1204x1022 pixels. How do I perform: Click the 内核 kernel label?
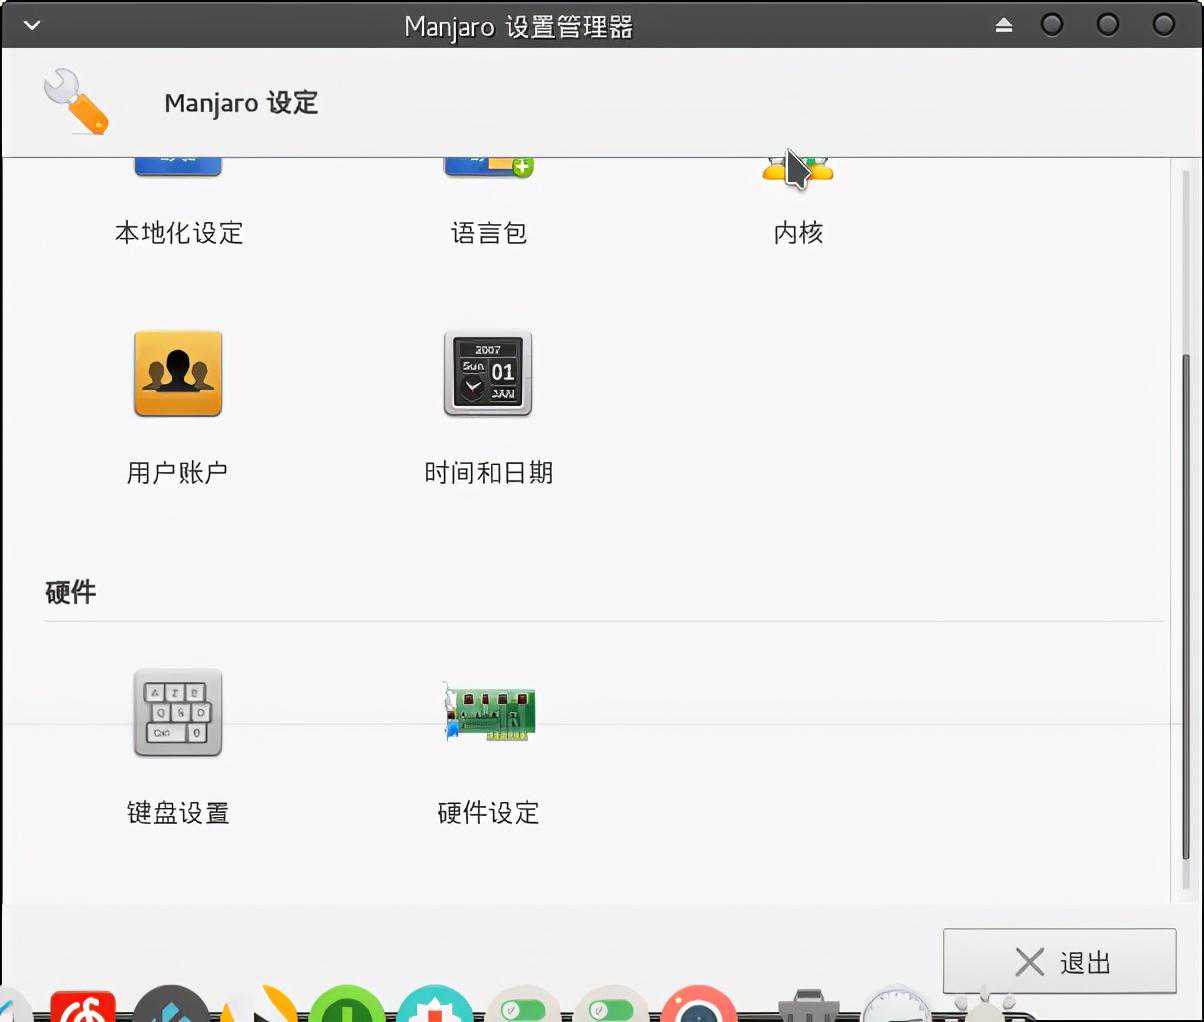click(798, 233)
